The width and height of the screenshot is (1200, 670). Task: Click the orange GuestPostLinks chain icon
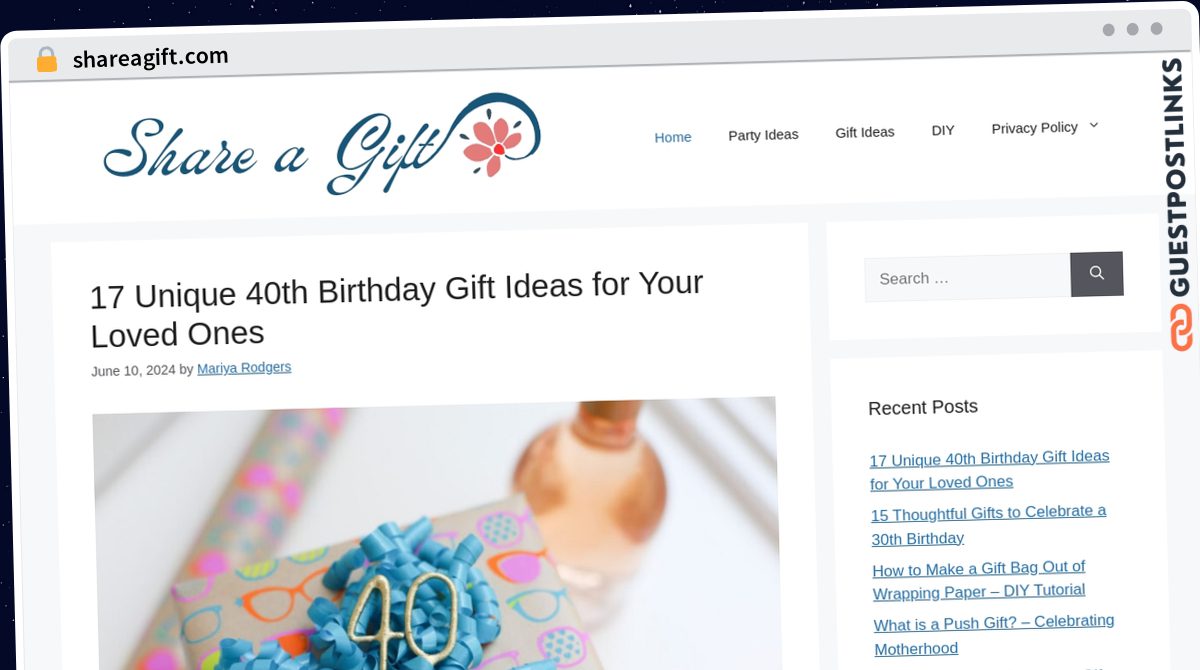tap(1181, 328)
